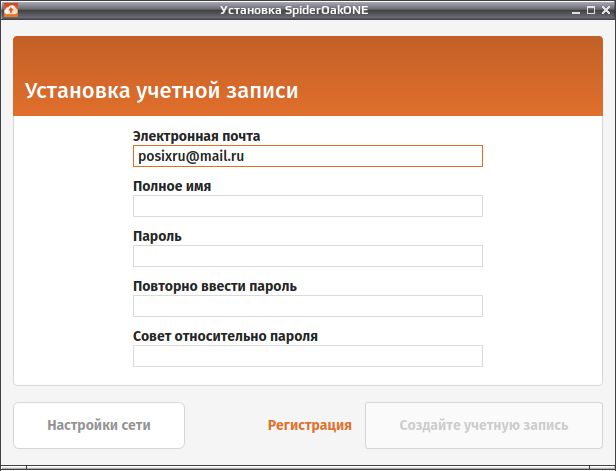Image resolution: width=616 pixels, height=471 pixels.
Task: Minimize the SpiderOakONE setup window
Action: (x=576, y=11)
